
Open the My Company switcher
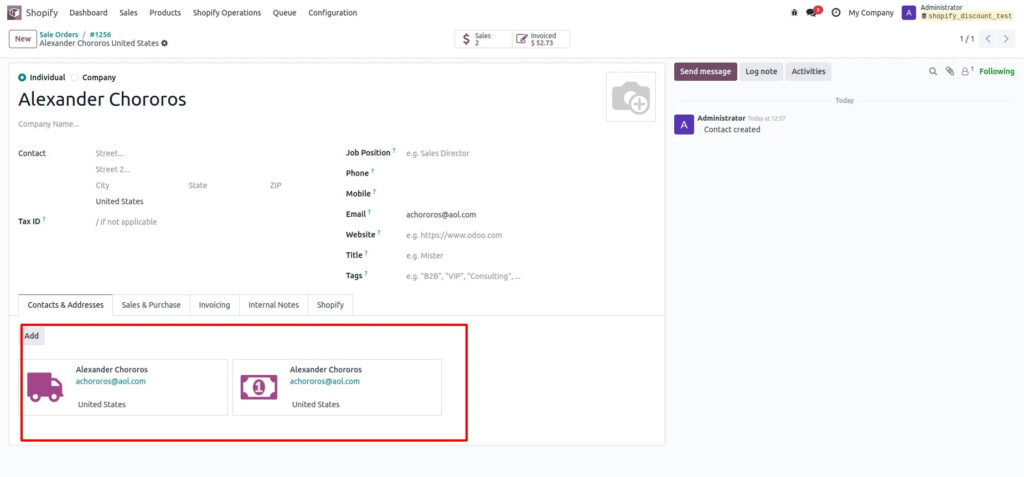(x=870, y=13)
